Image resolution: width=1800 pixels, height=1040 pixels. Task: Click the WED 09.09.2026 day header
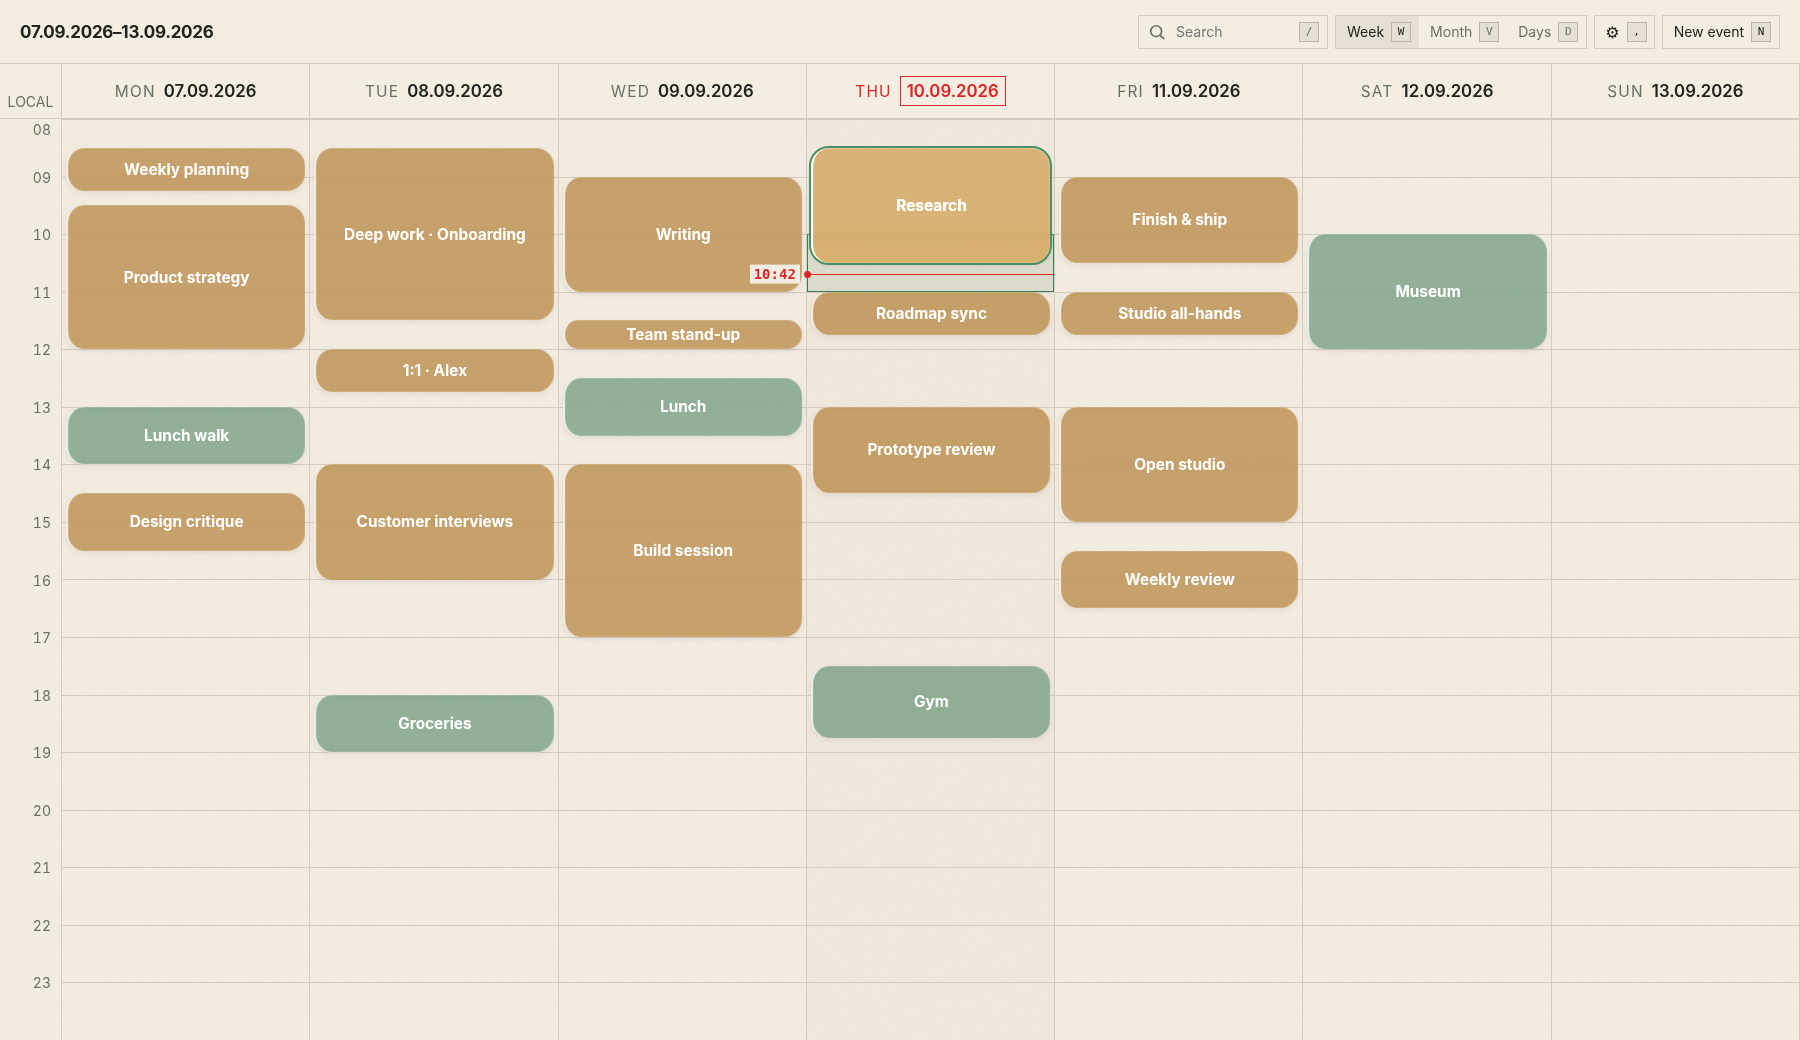click(x=682, y=91)
